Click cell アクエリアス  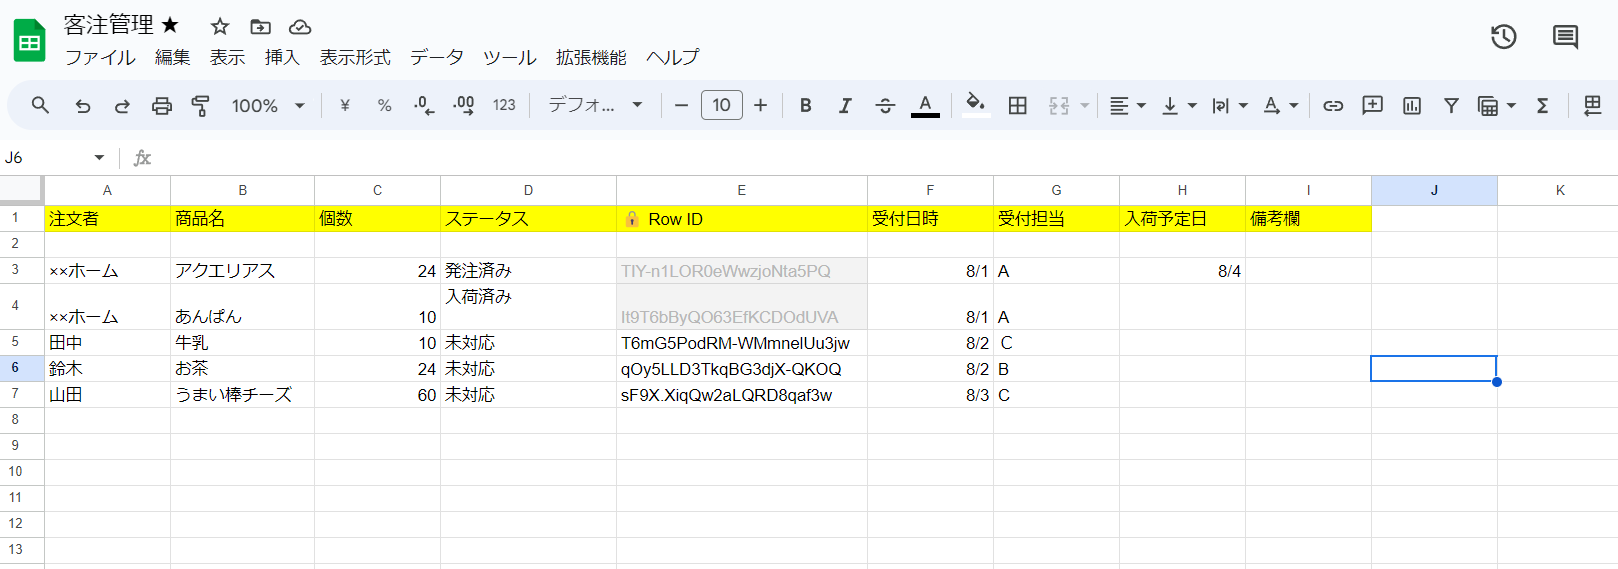pyautogui.click(x=242, y=270)
